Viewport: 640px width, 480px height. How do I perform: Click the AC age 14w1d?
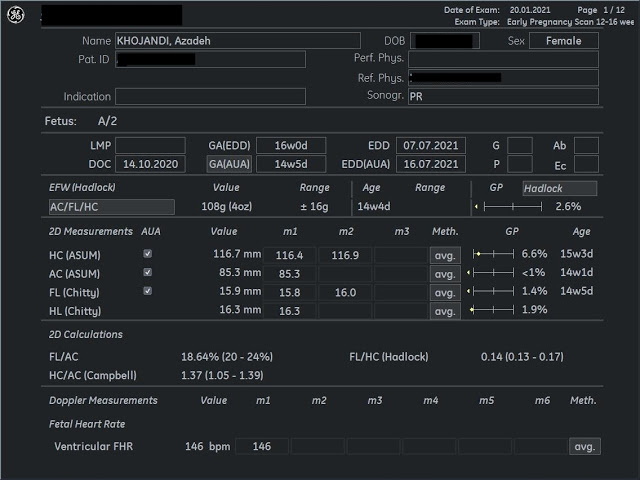(576, 272)
